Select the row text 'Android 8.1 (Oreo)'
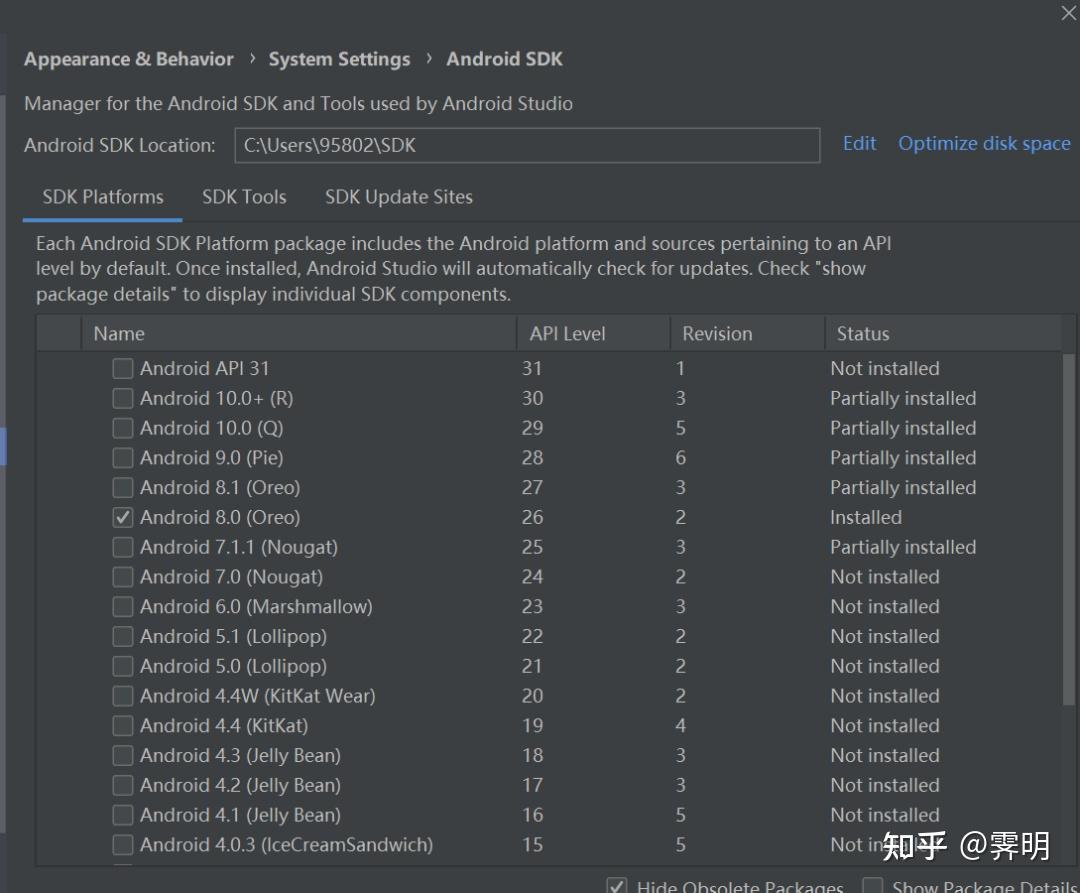The height and width of the screenshot is (893, 1080). pos(220,487)
